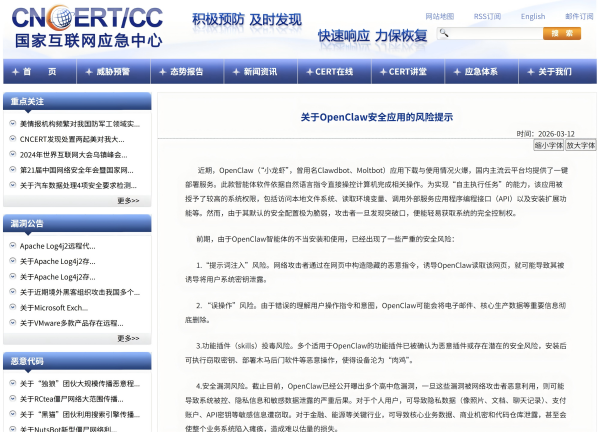The height and width of the screenshot is (432, 600).
Task: Click bullet icon beside 美情报机构 item
Action: 13,123
